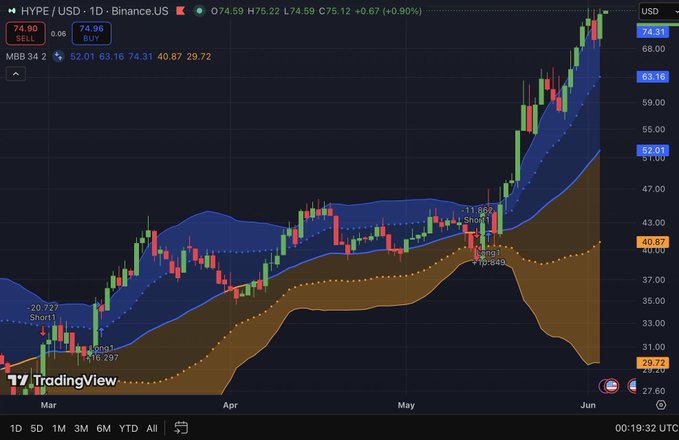
Task: Click the May label on the time axis
Action: (406, 405)
